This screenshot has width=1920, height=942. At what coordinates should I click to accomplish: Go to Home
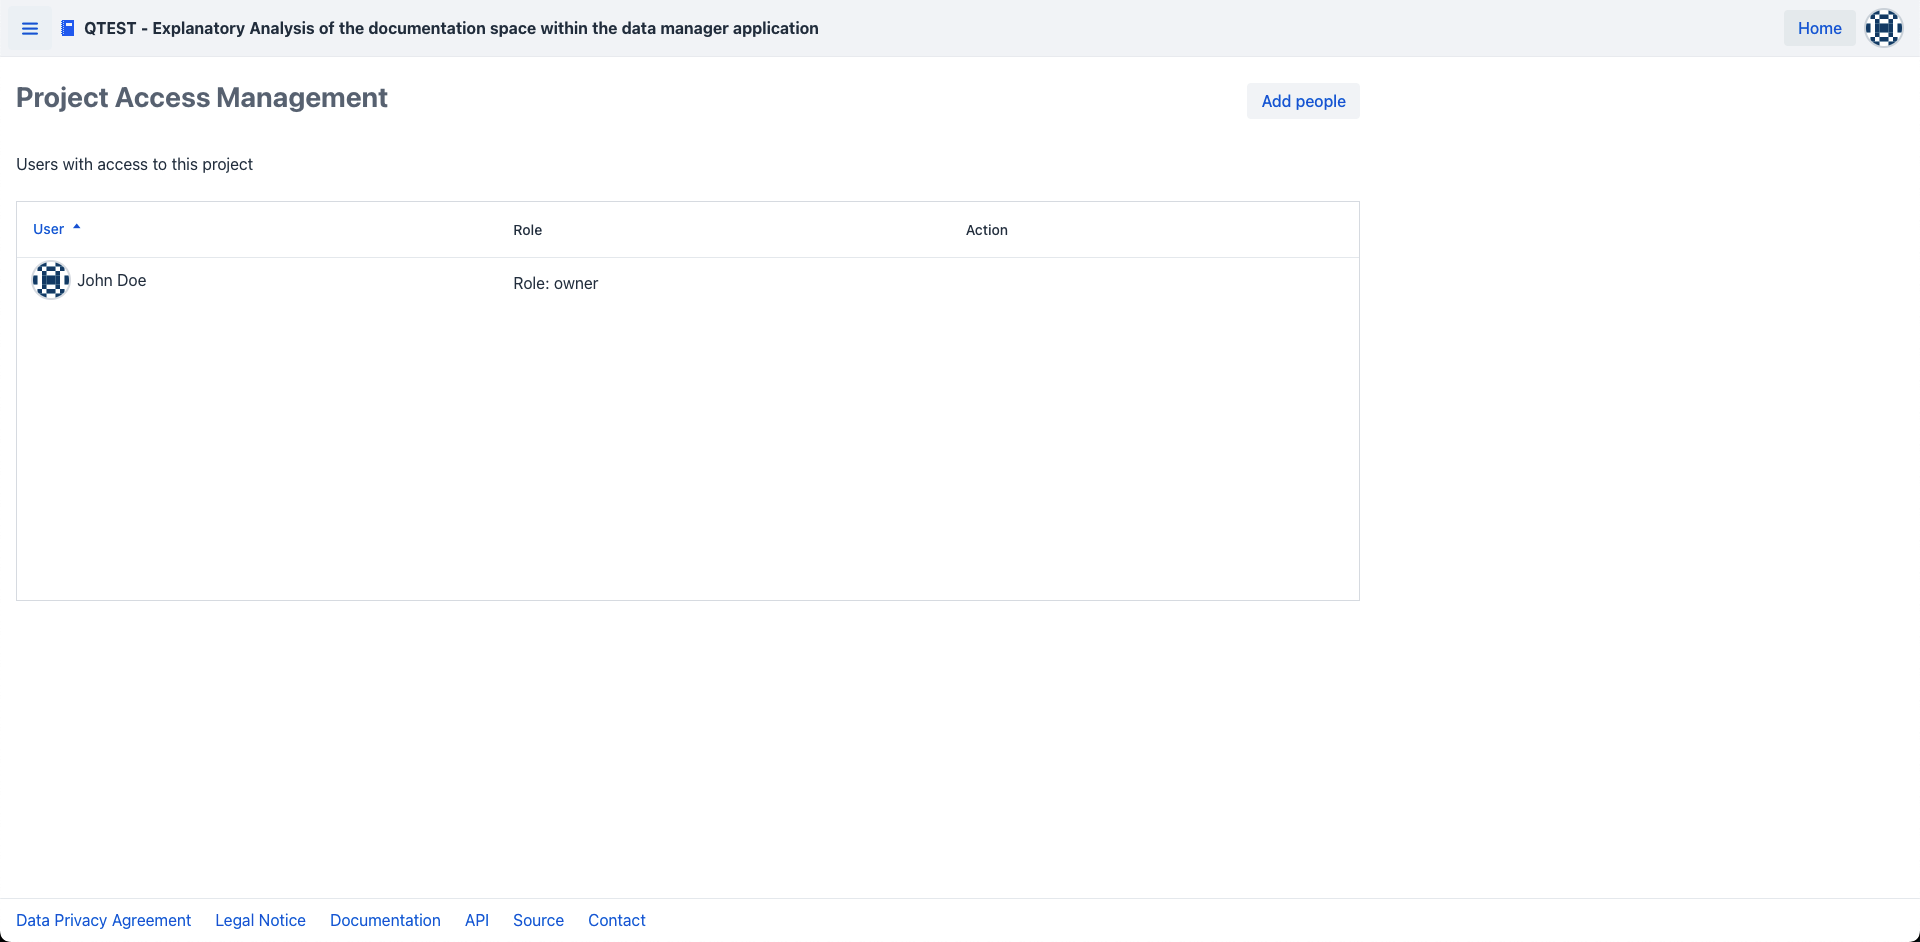tap(1819, 28)
